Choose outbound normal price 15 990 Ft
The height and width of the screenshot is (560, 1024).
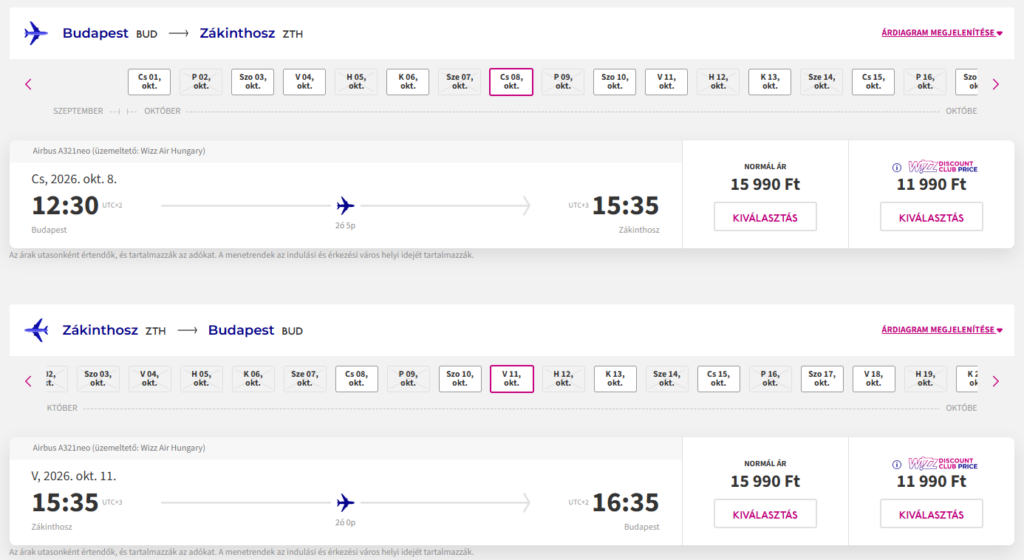point(765,217)
